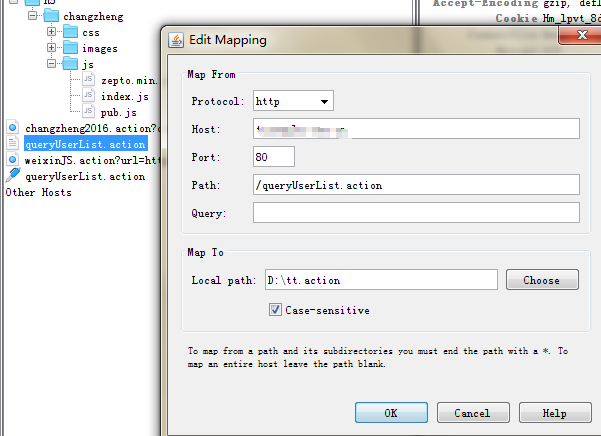601x436 pixels.
Task: Select the Other Hosts node
Action: tap(38, 192)
